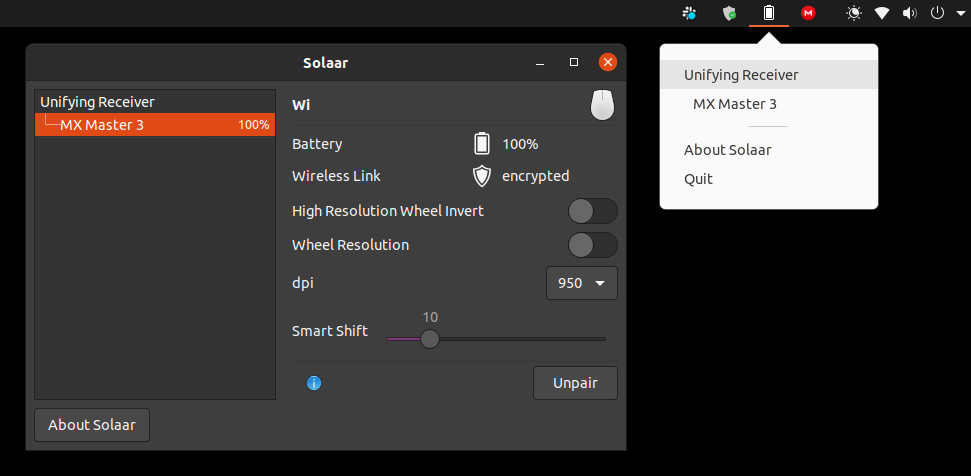Select MX Master 3 in device tree
Image resolution: width=971 pixels, height=476 pixels.
(155, 124)
